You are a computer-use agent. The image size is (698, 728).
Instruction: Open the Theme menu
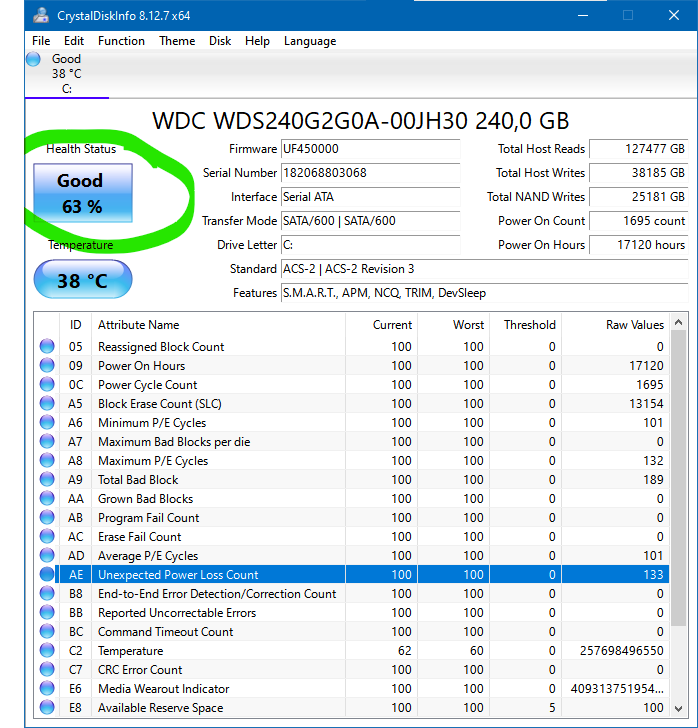(x=177, y=41)
